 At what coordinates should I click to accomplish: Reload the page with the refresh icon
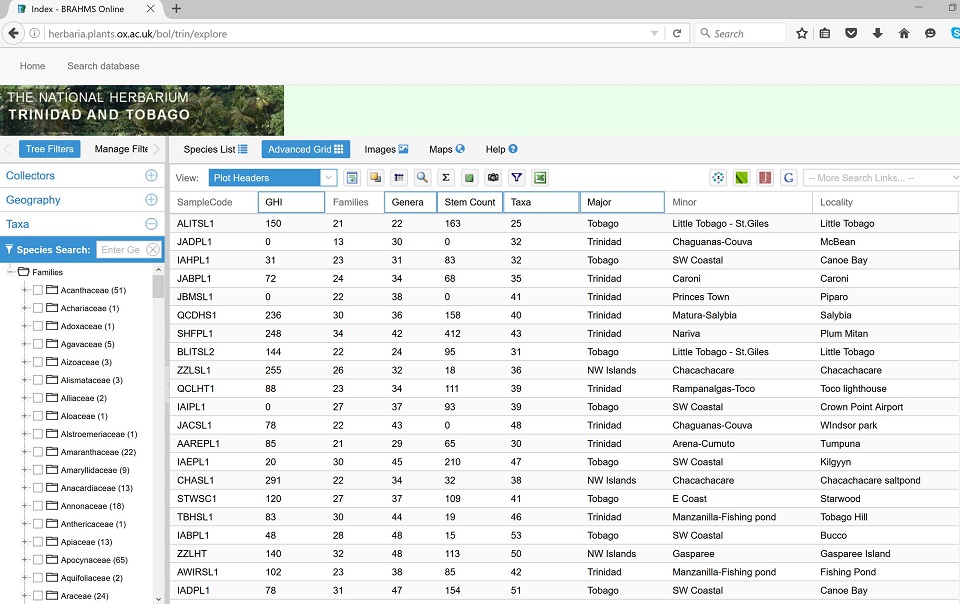tap(677, 34)
